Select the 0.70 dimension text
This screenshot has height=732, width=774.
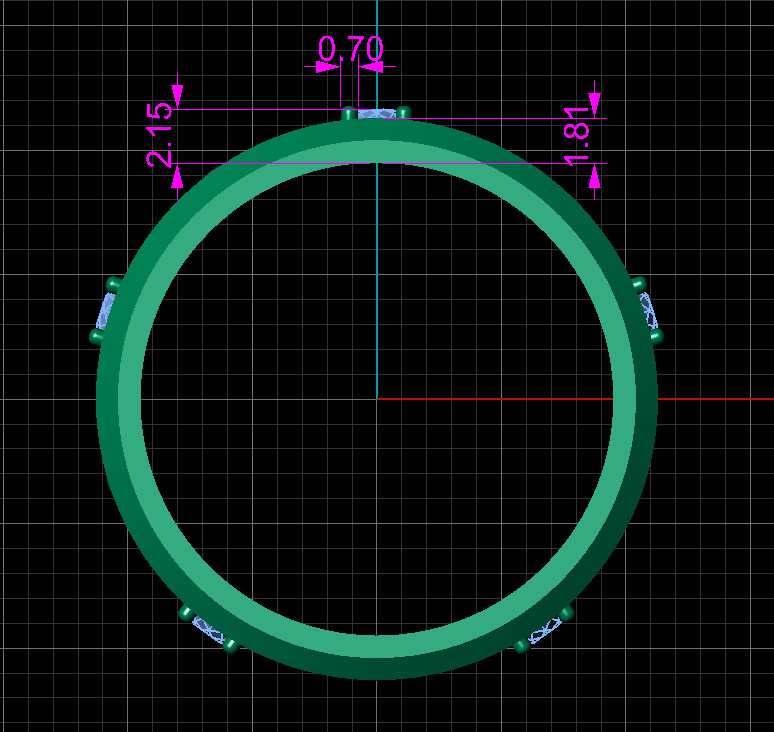tap(350, 48)
